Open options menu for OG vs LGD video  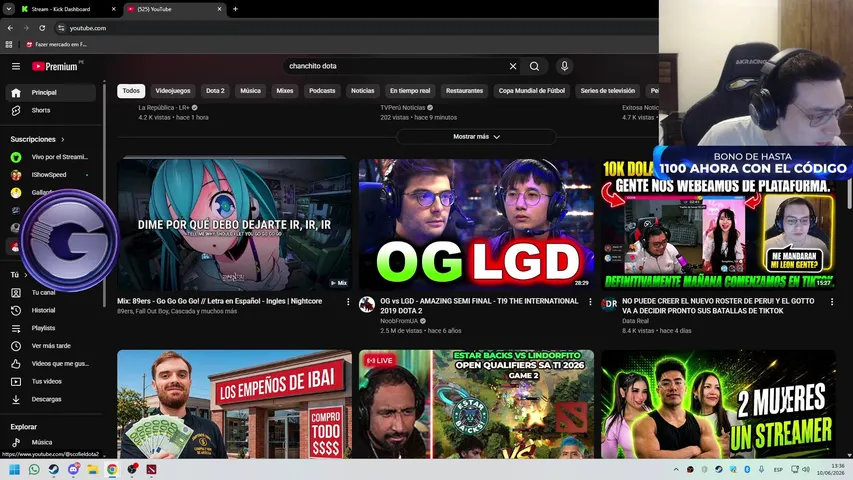click(x=590, y=301)
